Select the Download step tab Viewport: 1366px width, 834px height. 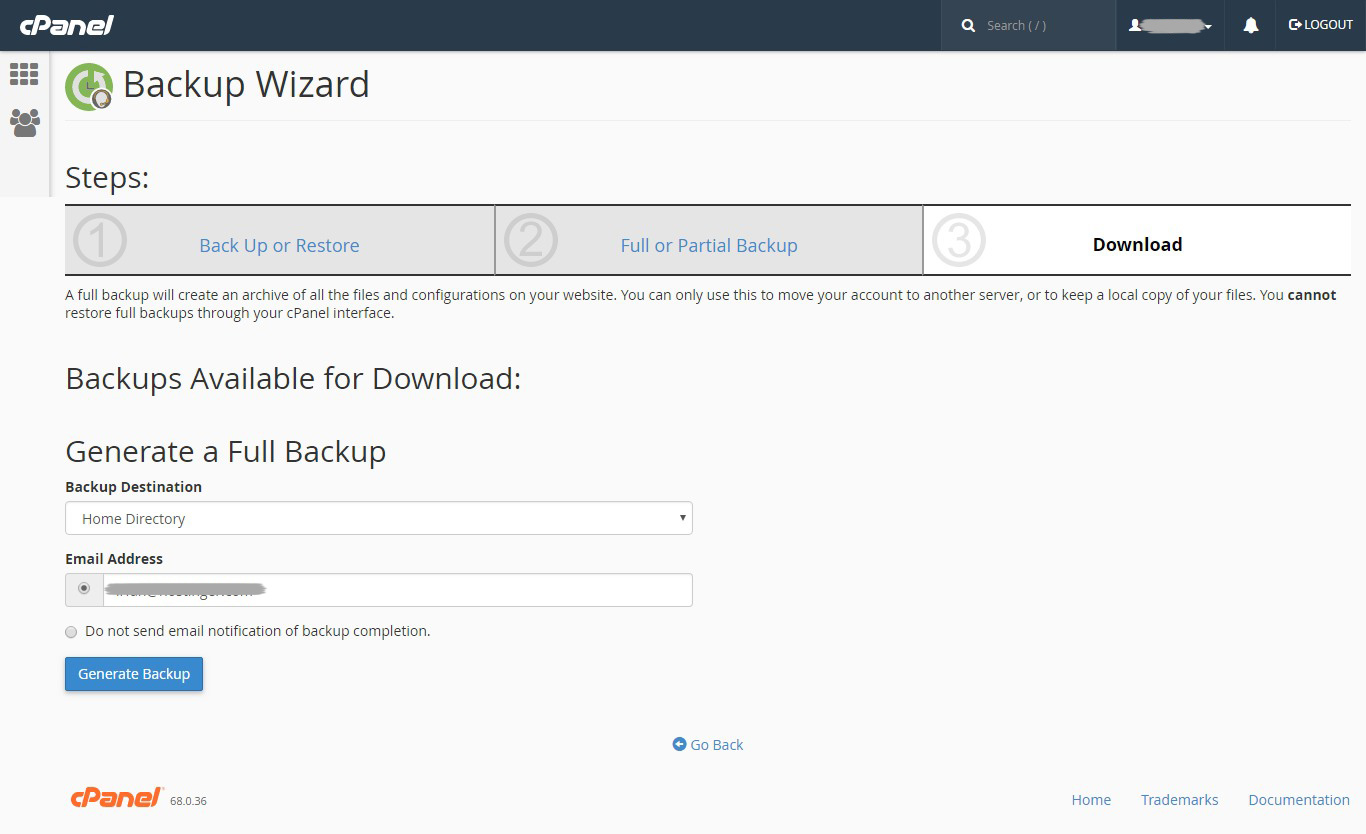pyautogui.click(x=1137, y=240)
